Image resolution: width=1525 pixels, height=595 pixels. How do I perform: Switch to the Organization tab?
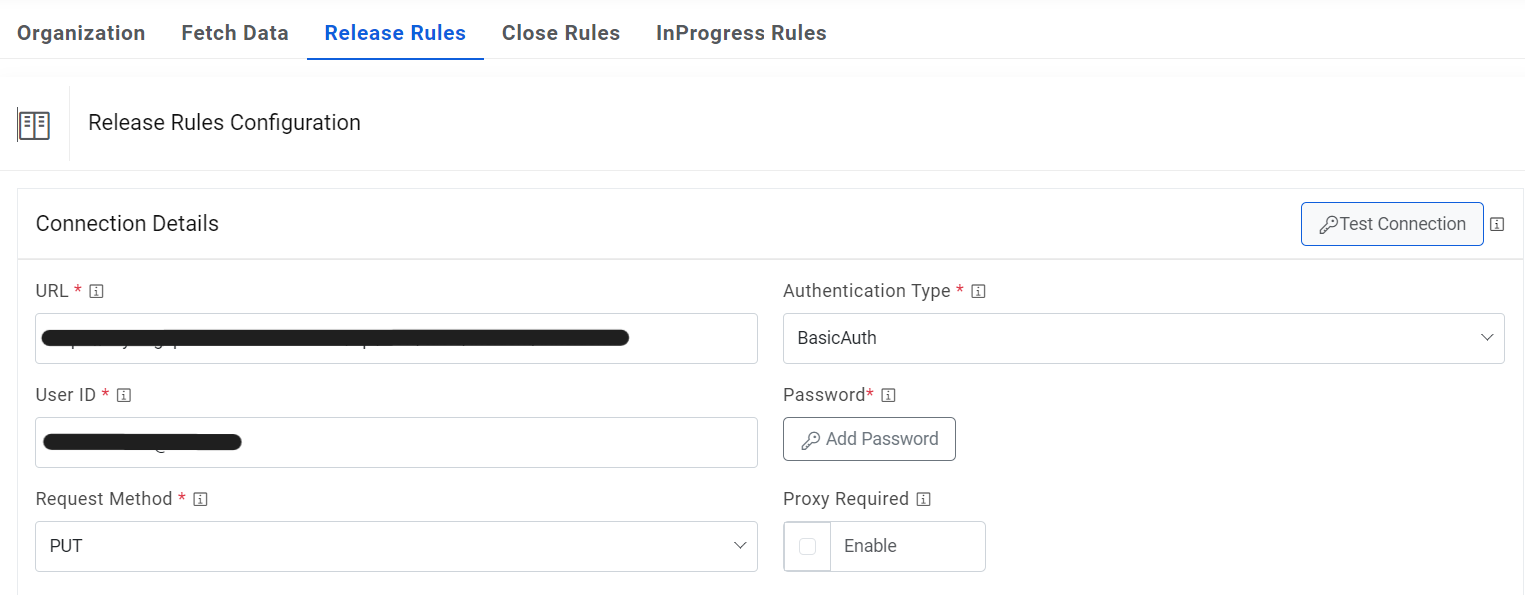[81, 33]
